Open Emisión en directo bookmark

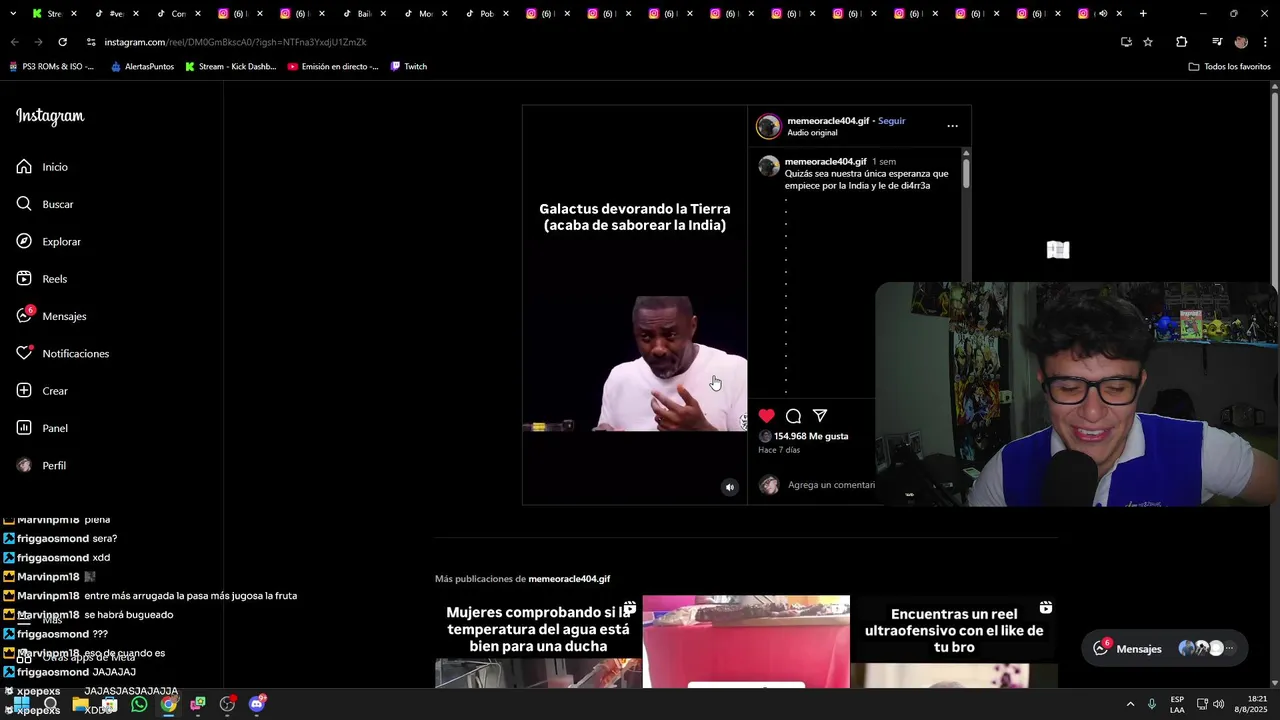pos(333,67)
